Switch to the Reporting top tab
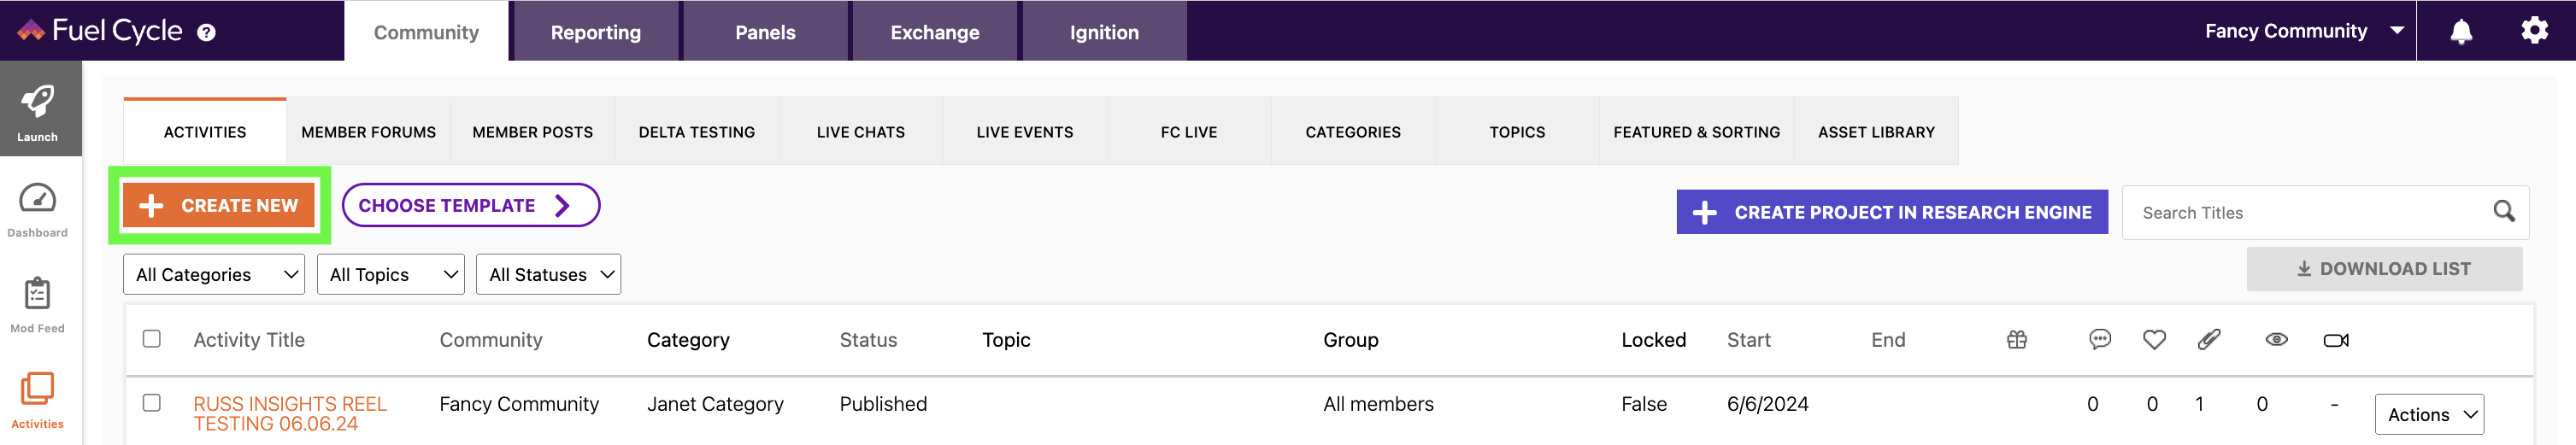This screenshot has height=445, width=2576. coord(596,32)
